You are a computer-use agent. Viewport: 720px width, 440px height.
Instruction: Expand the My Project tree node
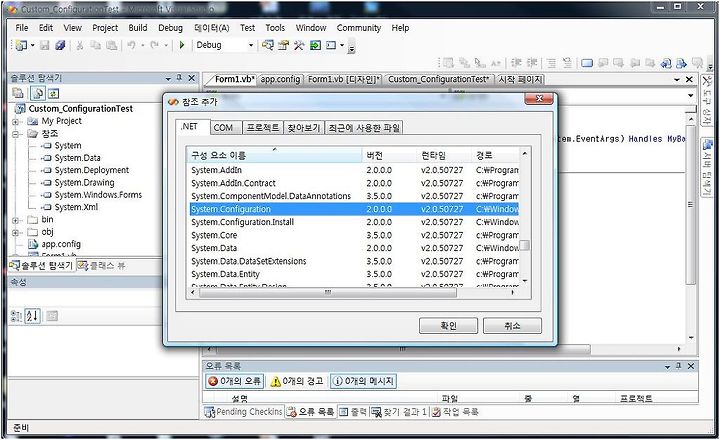[x=15, y=122]
